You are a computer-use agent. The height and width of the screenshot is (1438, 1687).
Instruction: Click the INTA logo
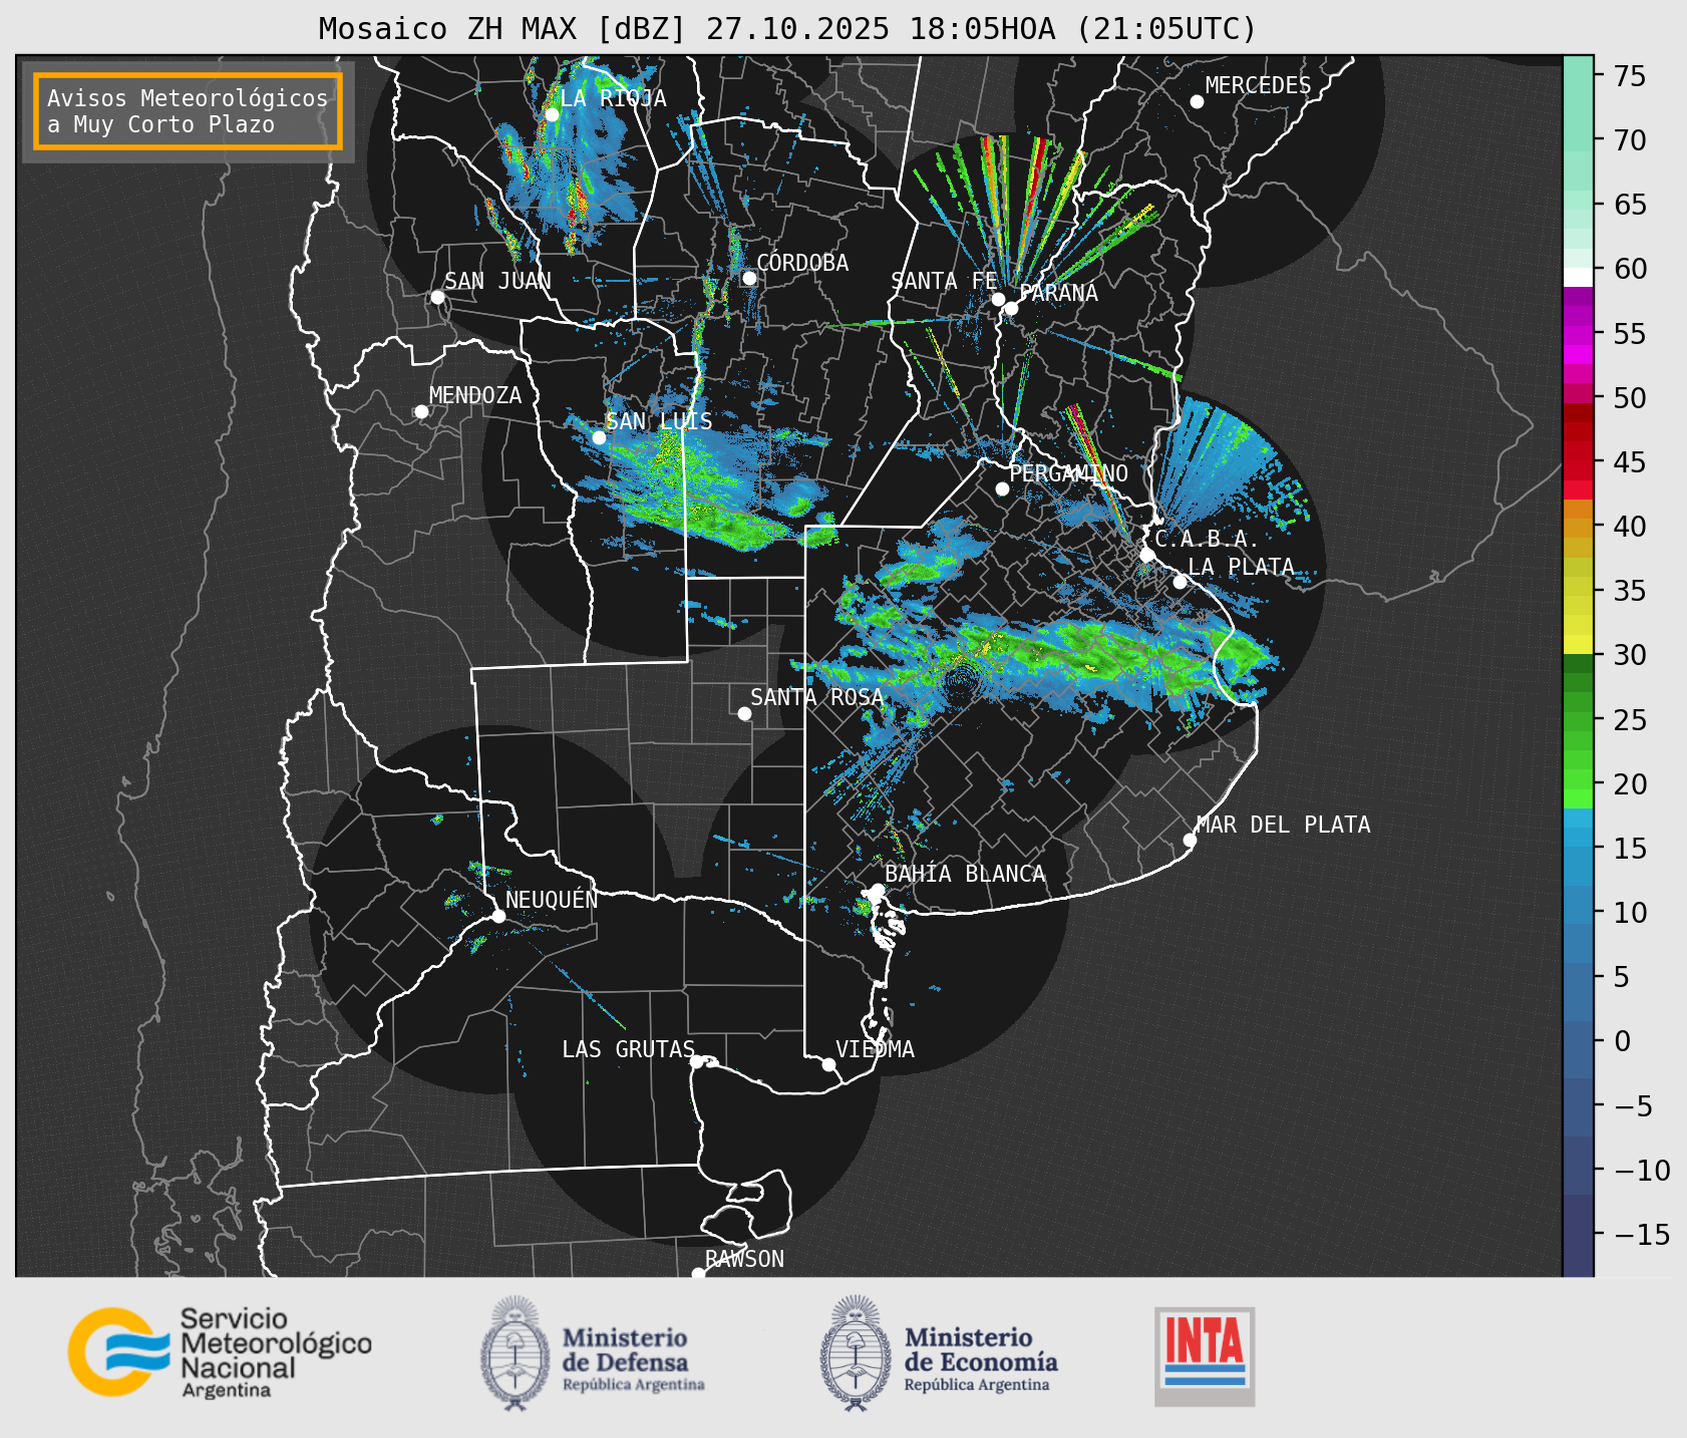point(1204,1356)
